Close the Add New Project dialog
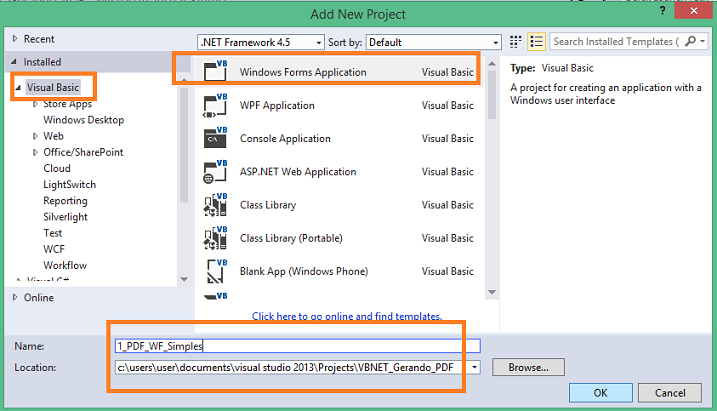The image size is (717, 411). coord(694,11)
